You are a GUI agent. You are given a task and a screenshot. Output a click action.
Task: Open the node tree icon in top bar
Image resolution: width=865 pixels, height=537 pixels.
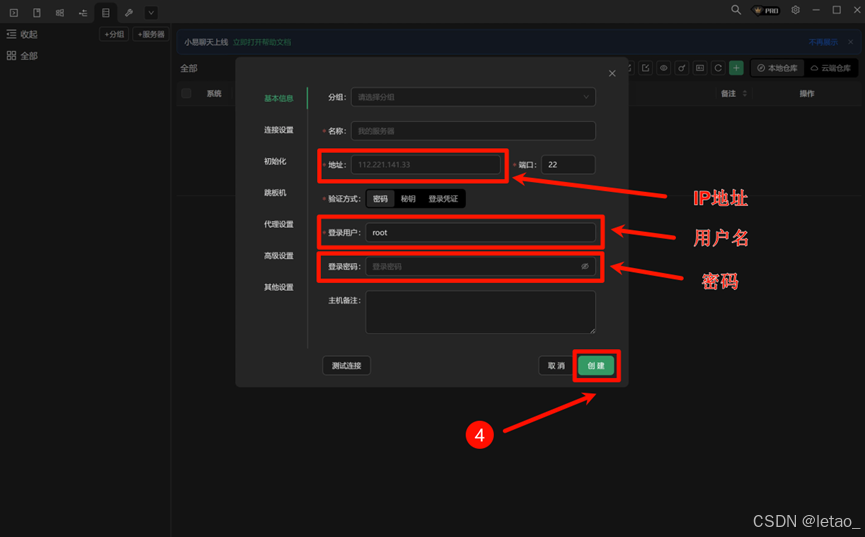point(83,12)
